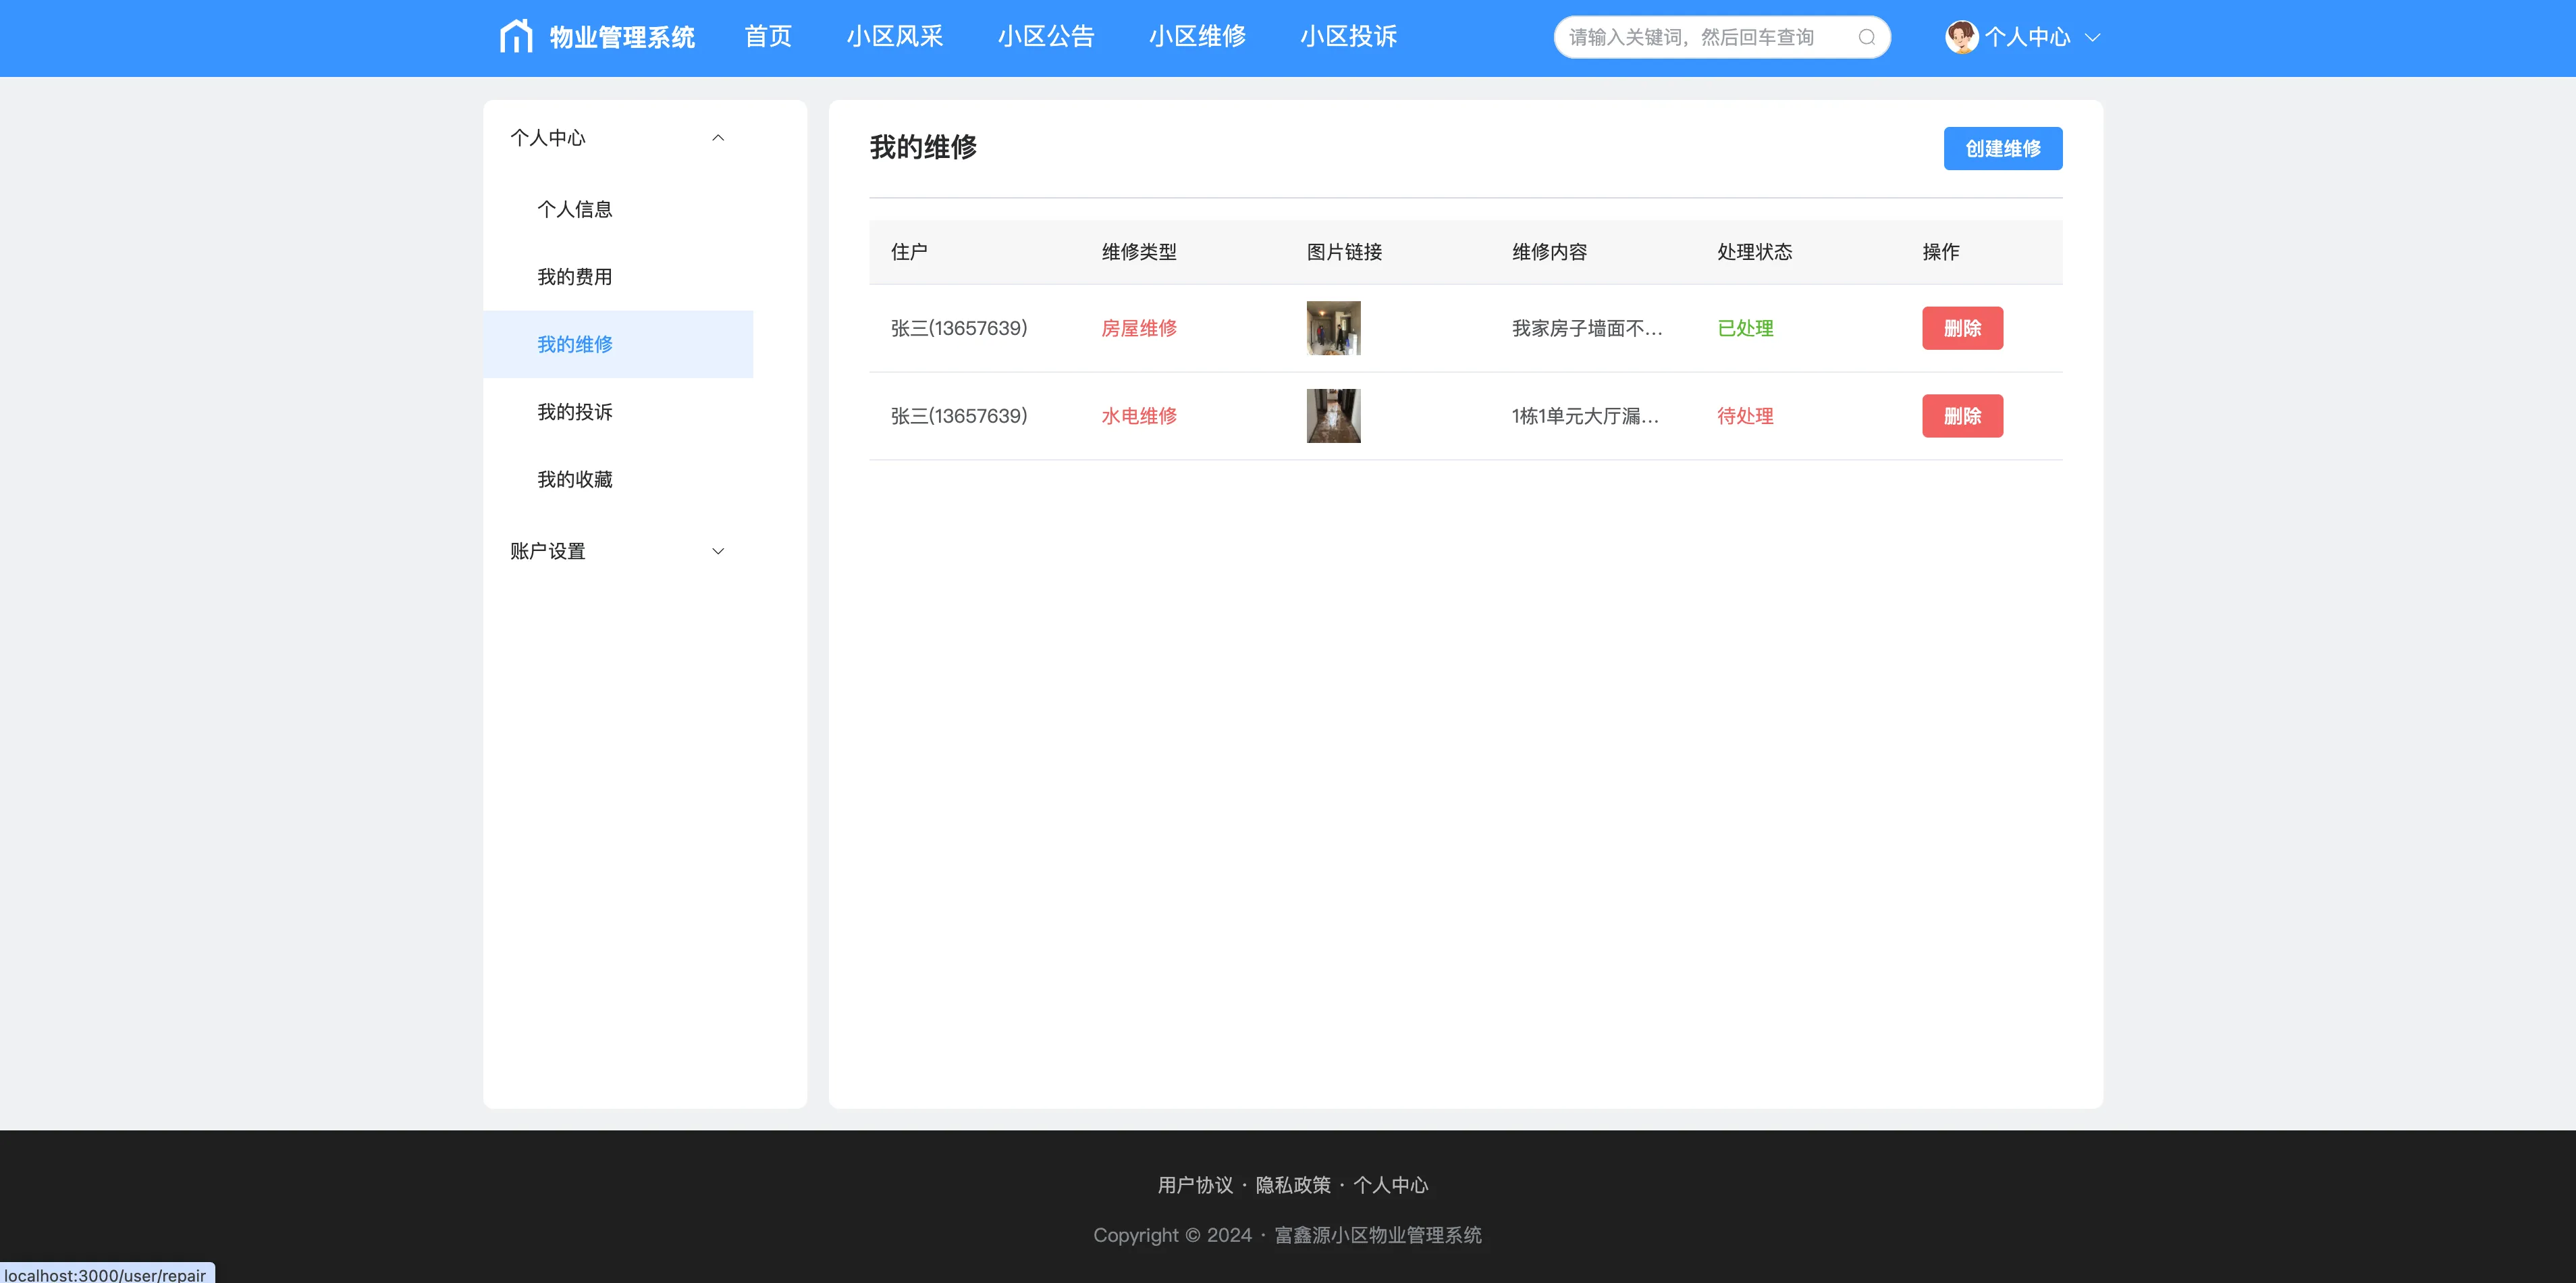Screen dimensions: 2576x1283
Task: Click the house logo icon
Action: [x=516, y=37]
